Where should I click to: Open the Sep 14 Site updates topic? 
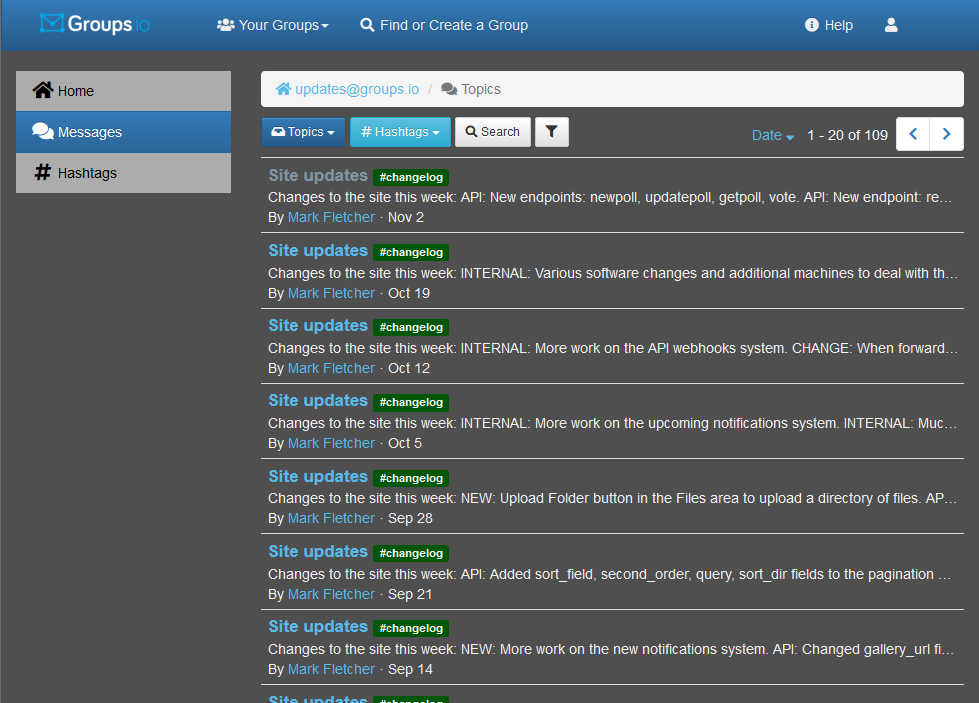point(318,626)
